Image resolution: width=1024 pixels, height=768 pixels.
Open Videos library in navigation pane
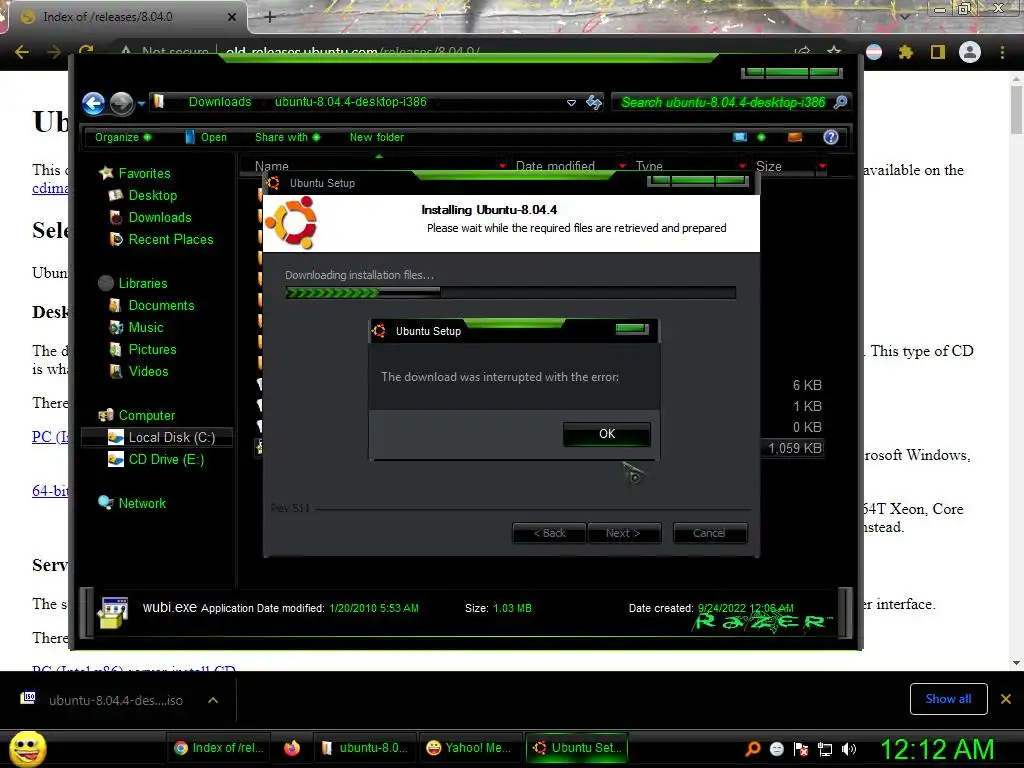tap(148, 372)
